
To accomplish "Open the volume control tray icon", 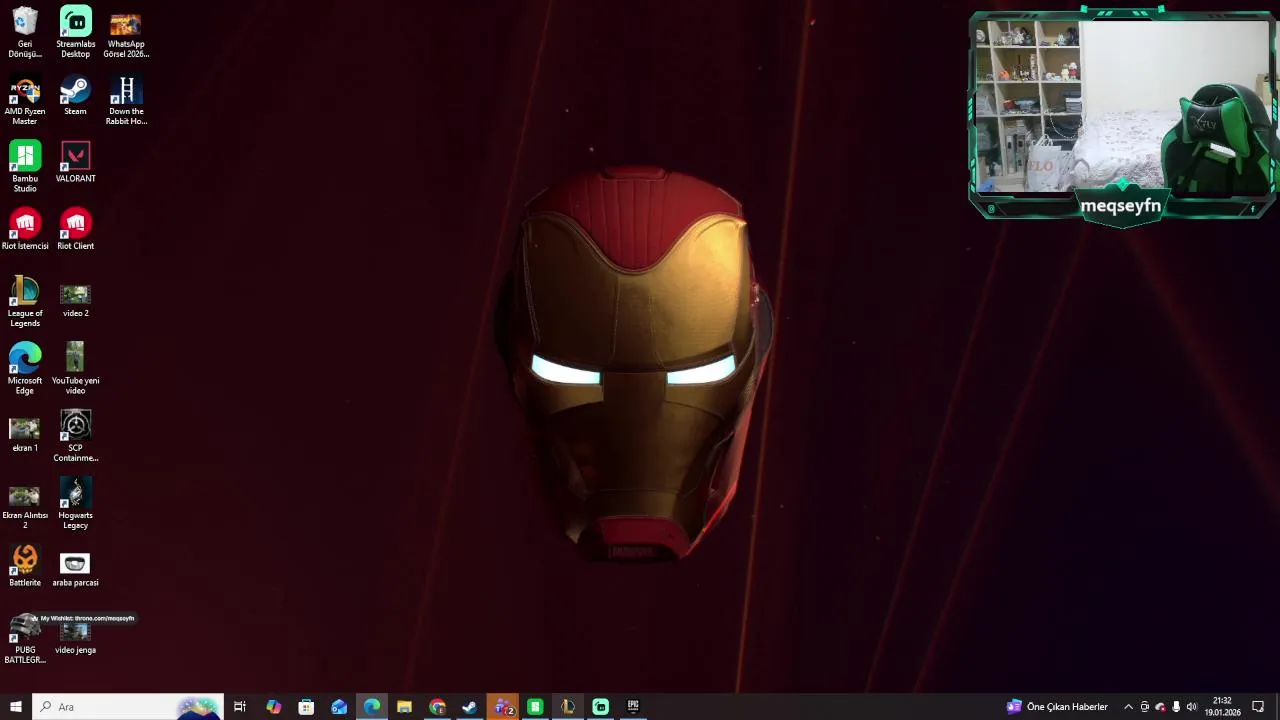I will tap(1191, 707).
